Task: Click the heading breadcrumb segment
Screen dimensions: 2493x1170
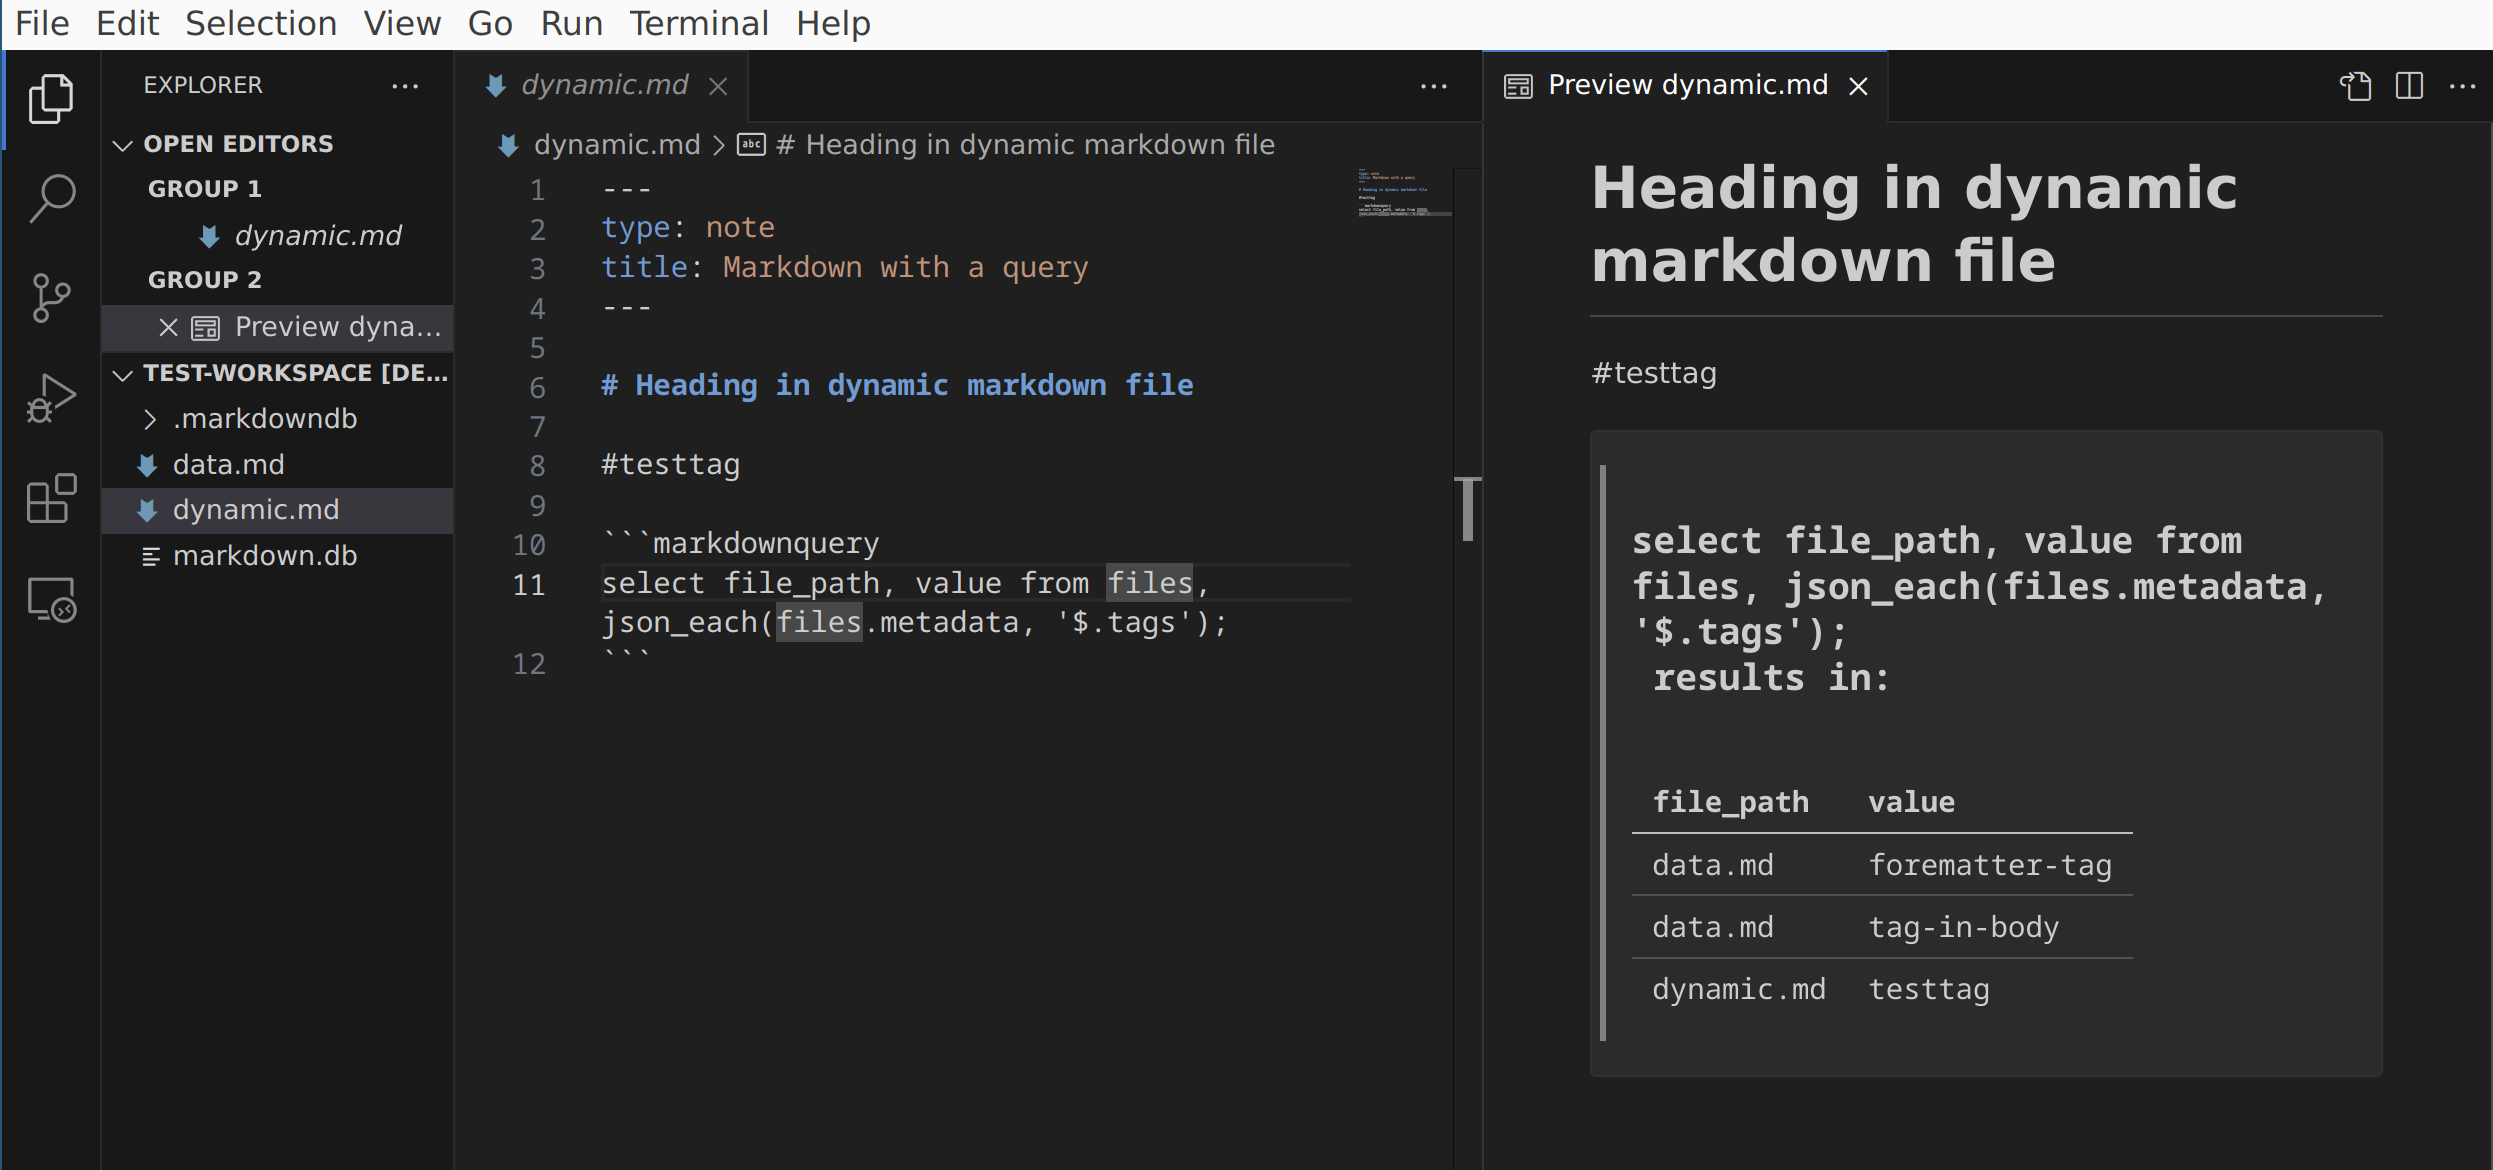Action: (1025, 145)
